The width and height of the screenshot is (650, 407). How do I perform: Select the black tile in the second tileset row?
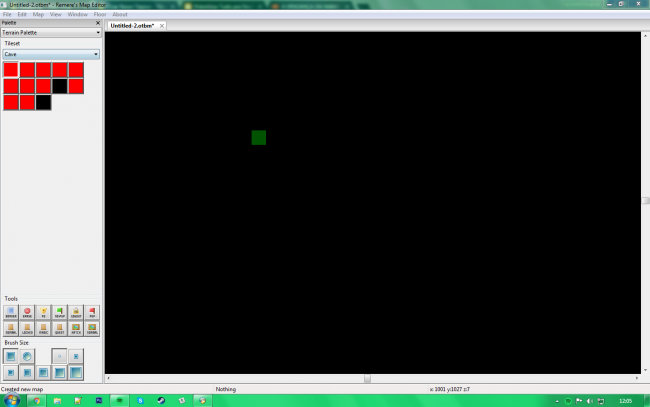[59, 86]
